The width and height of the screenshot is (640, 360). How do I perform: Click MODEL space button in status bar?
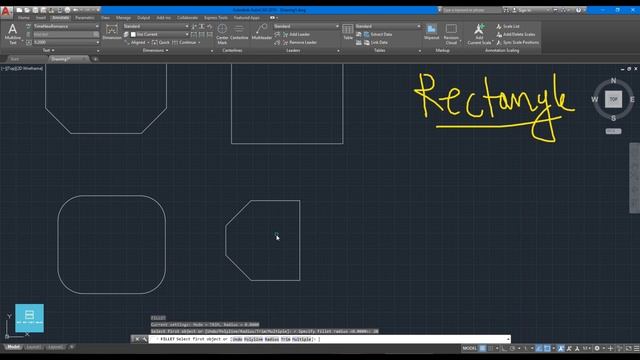pyautogui.click(x=469, y=348)
